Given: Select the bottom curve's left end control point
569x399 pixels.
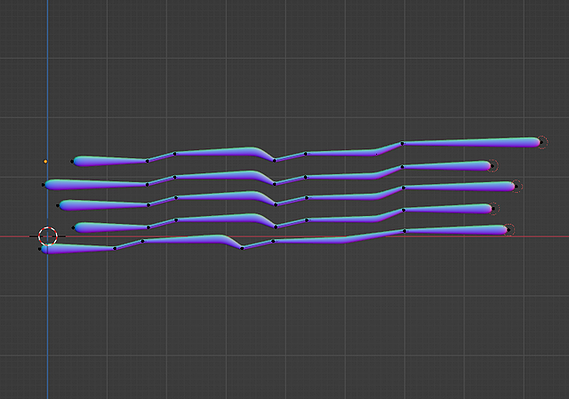Looking at the screenshot, I should click(x=40, y=249).
